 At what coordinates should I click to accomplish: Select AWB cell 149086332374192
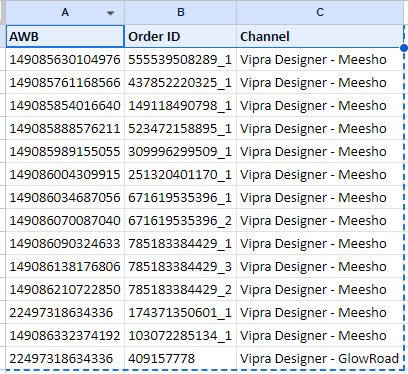[65, 335]
